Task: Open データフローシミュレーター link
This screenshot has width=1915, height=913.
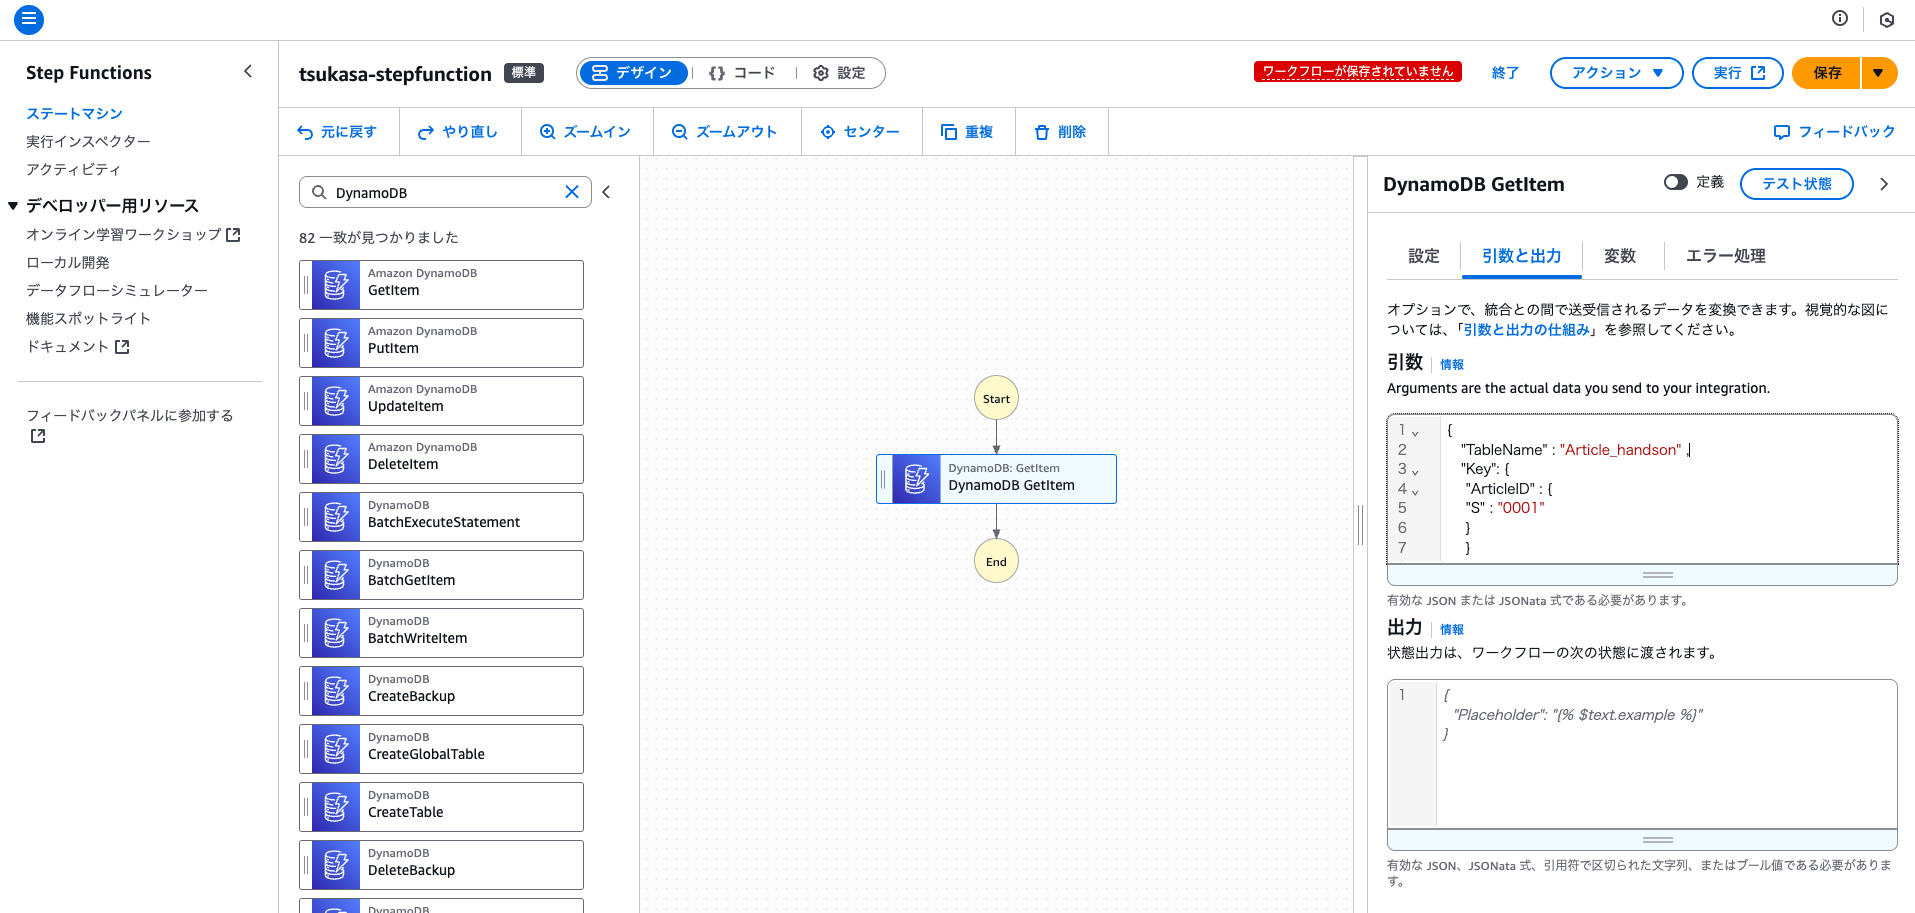Action: [117, 290]
